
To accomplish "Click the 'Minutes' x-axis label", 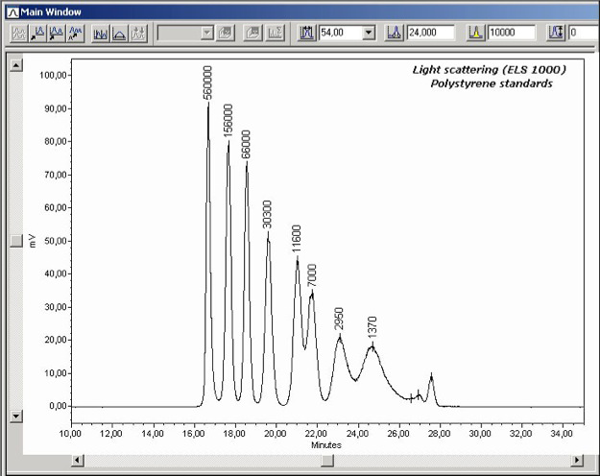I will [x=326, y=445].
